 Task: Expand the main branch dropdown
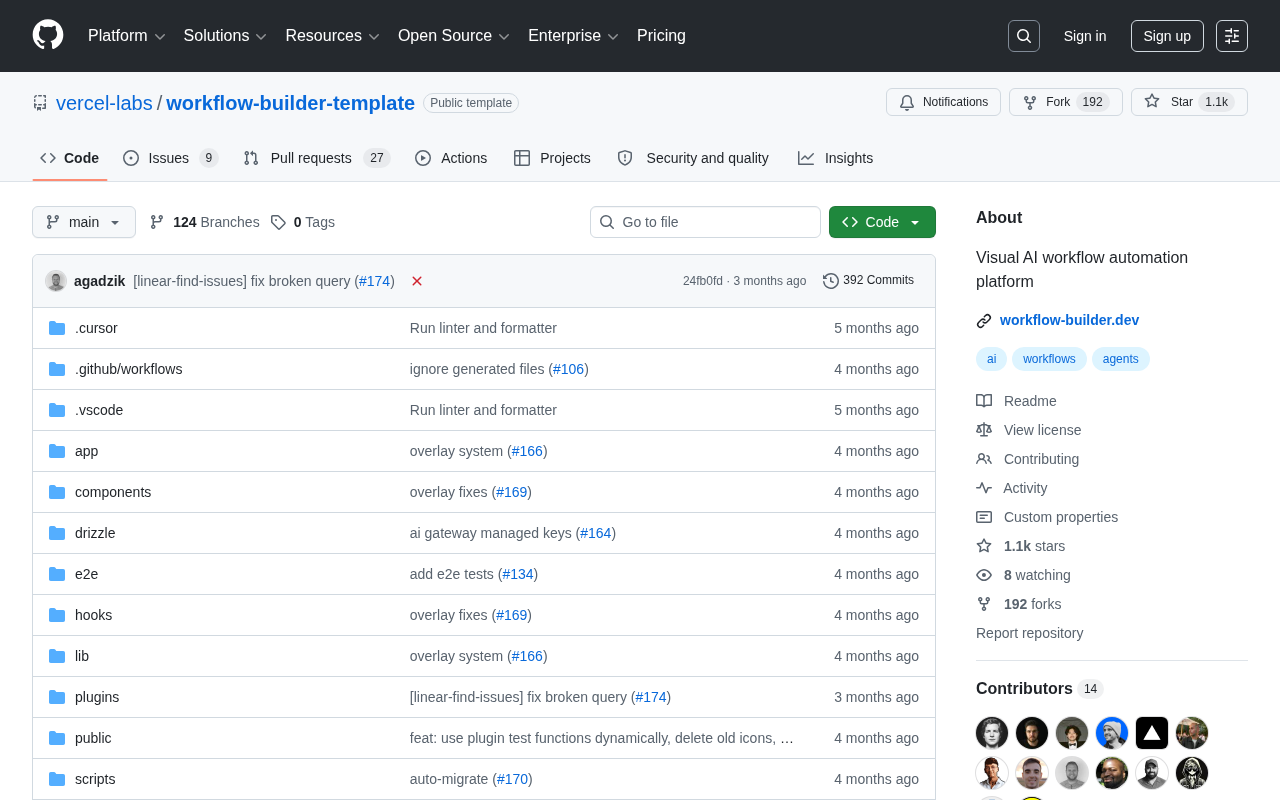pos(84,222)
